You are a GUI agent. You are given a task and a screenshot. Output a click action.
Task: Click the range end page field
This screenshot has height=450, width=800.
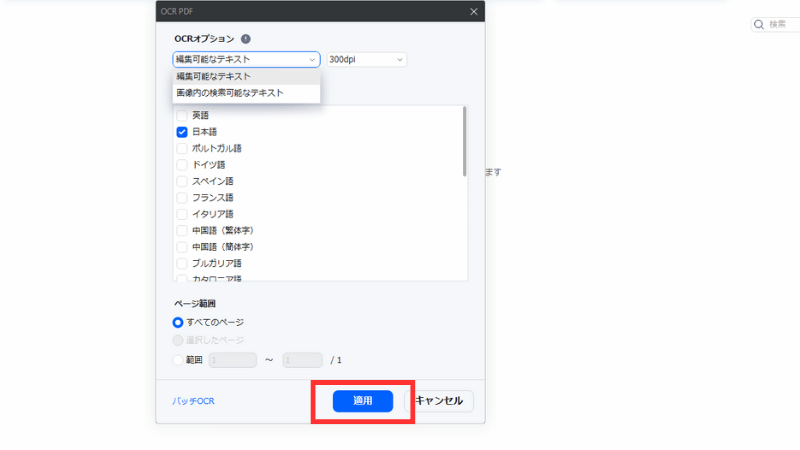click(303, 360)
